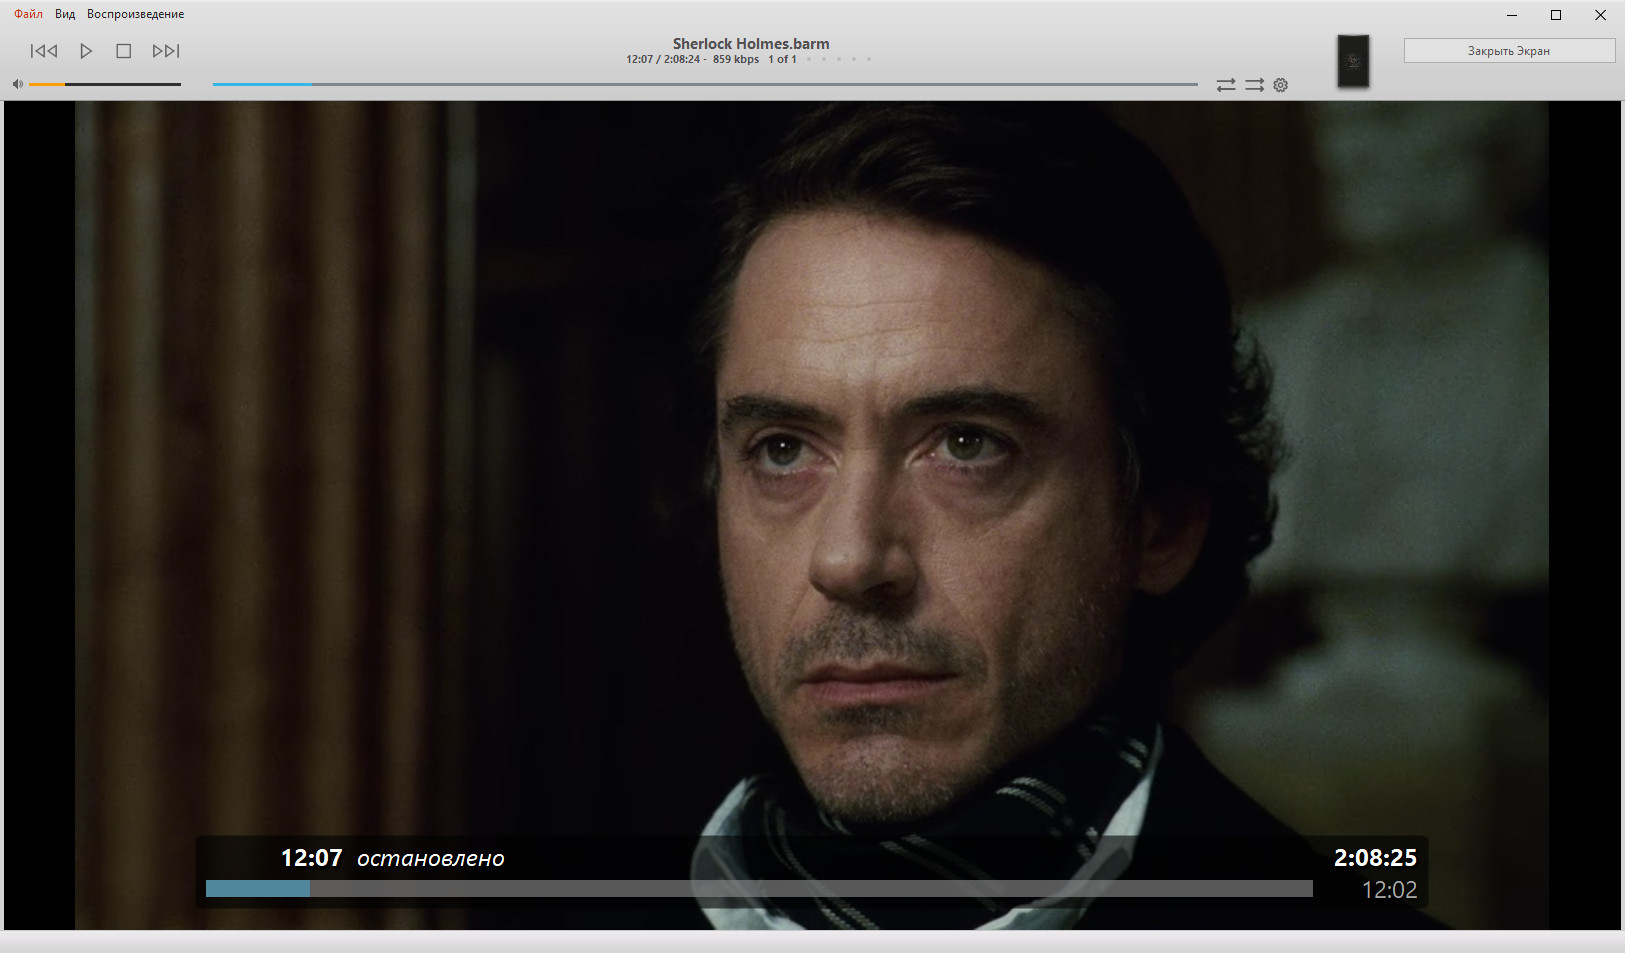Open the Воспроизведение menu
The height and width of the screenshot is (953, 1625).
tap(135, 14)
